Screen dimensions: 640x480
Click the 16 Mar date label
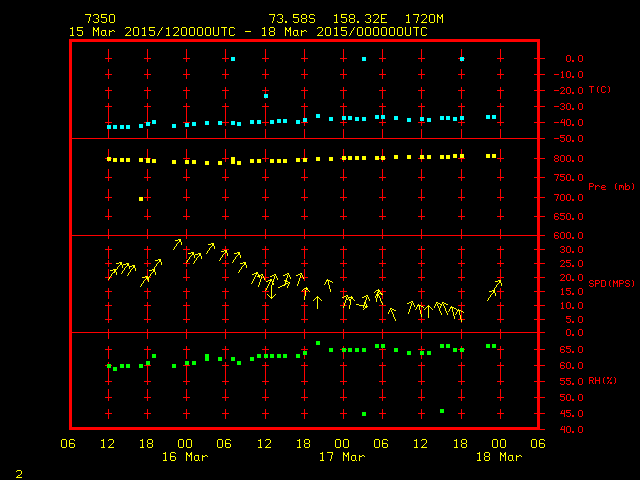(x=186, y=457)
